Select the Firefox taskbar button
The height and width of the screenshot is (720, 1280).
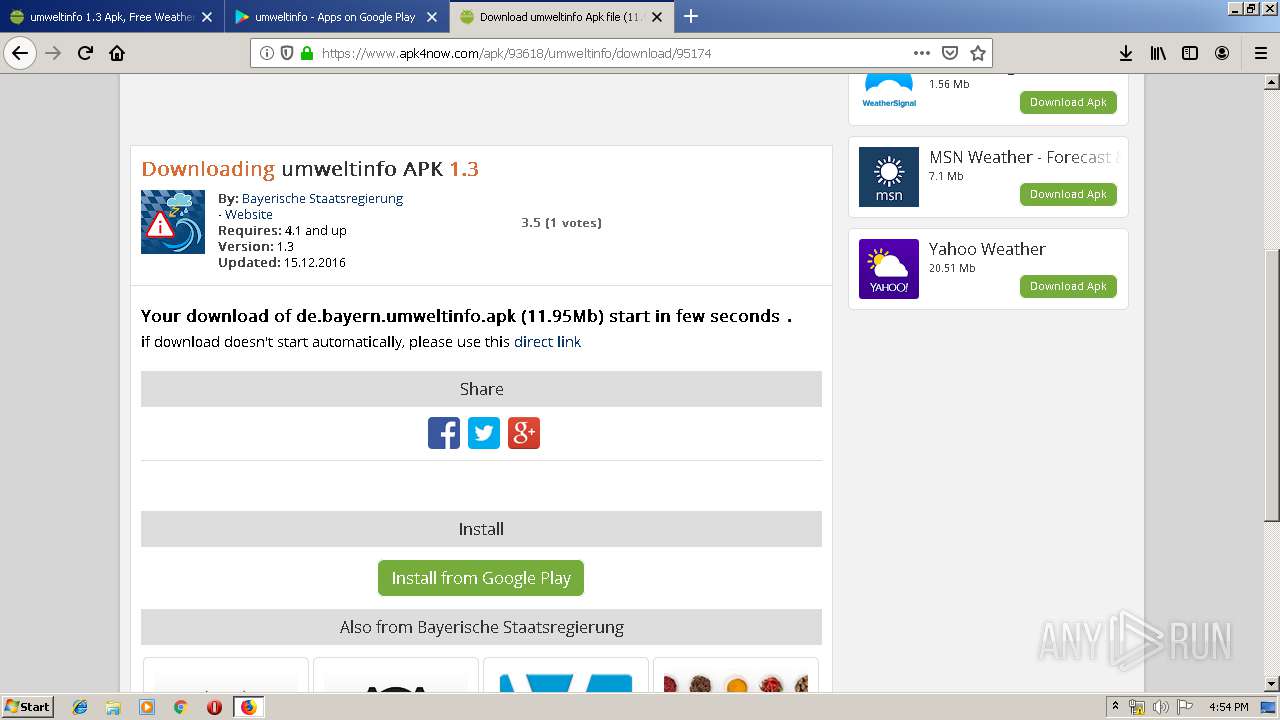tap(248, 707)
